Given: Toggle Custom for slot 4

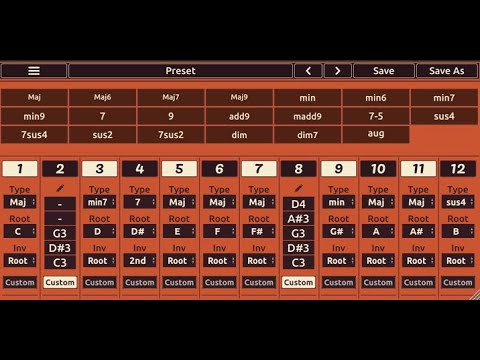Looking at the screenshot, I should pyautogui.click(x=140, y=282).
